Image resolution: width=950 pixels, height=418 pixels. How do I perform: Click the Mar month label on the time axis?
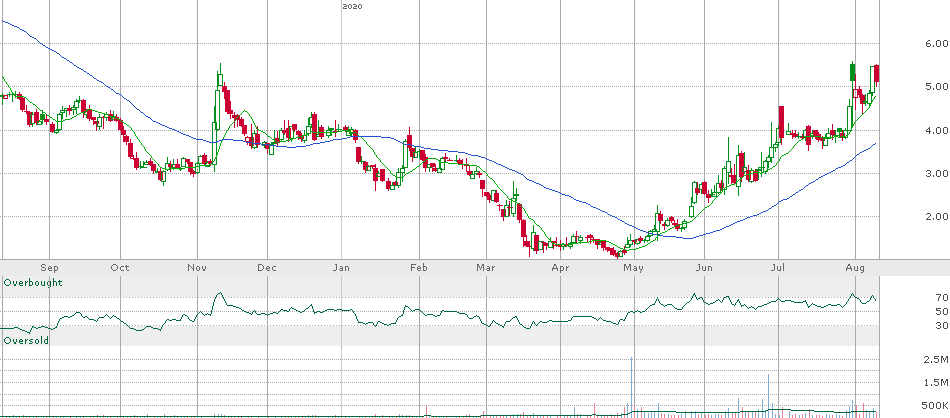coord(485,267)
